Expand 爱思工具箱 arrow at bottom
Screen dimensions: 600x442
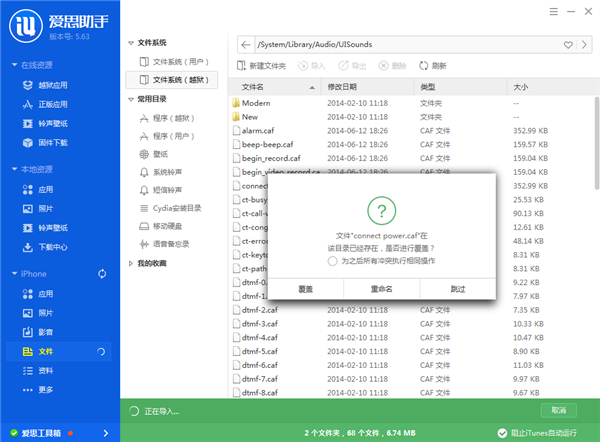106,433
